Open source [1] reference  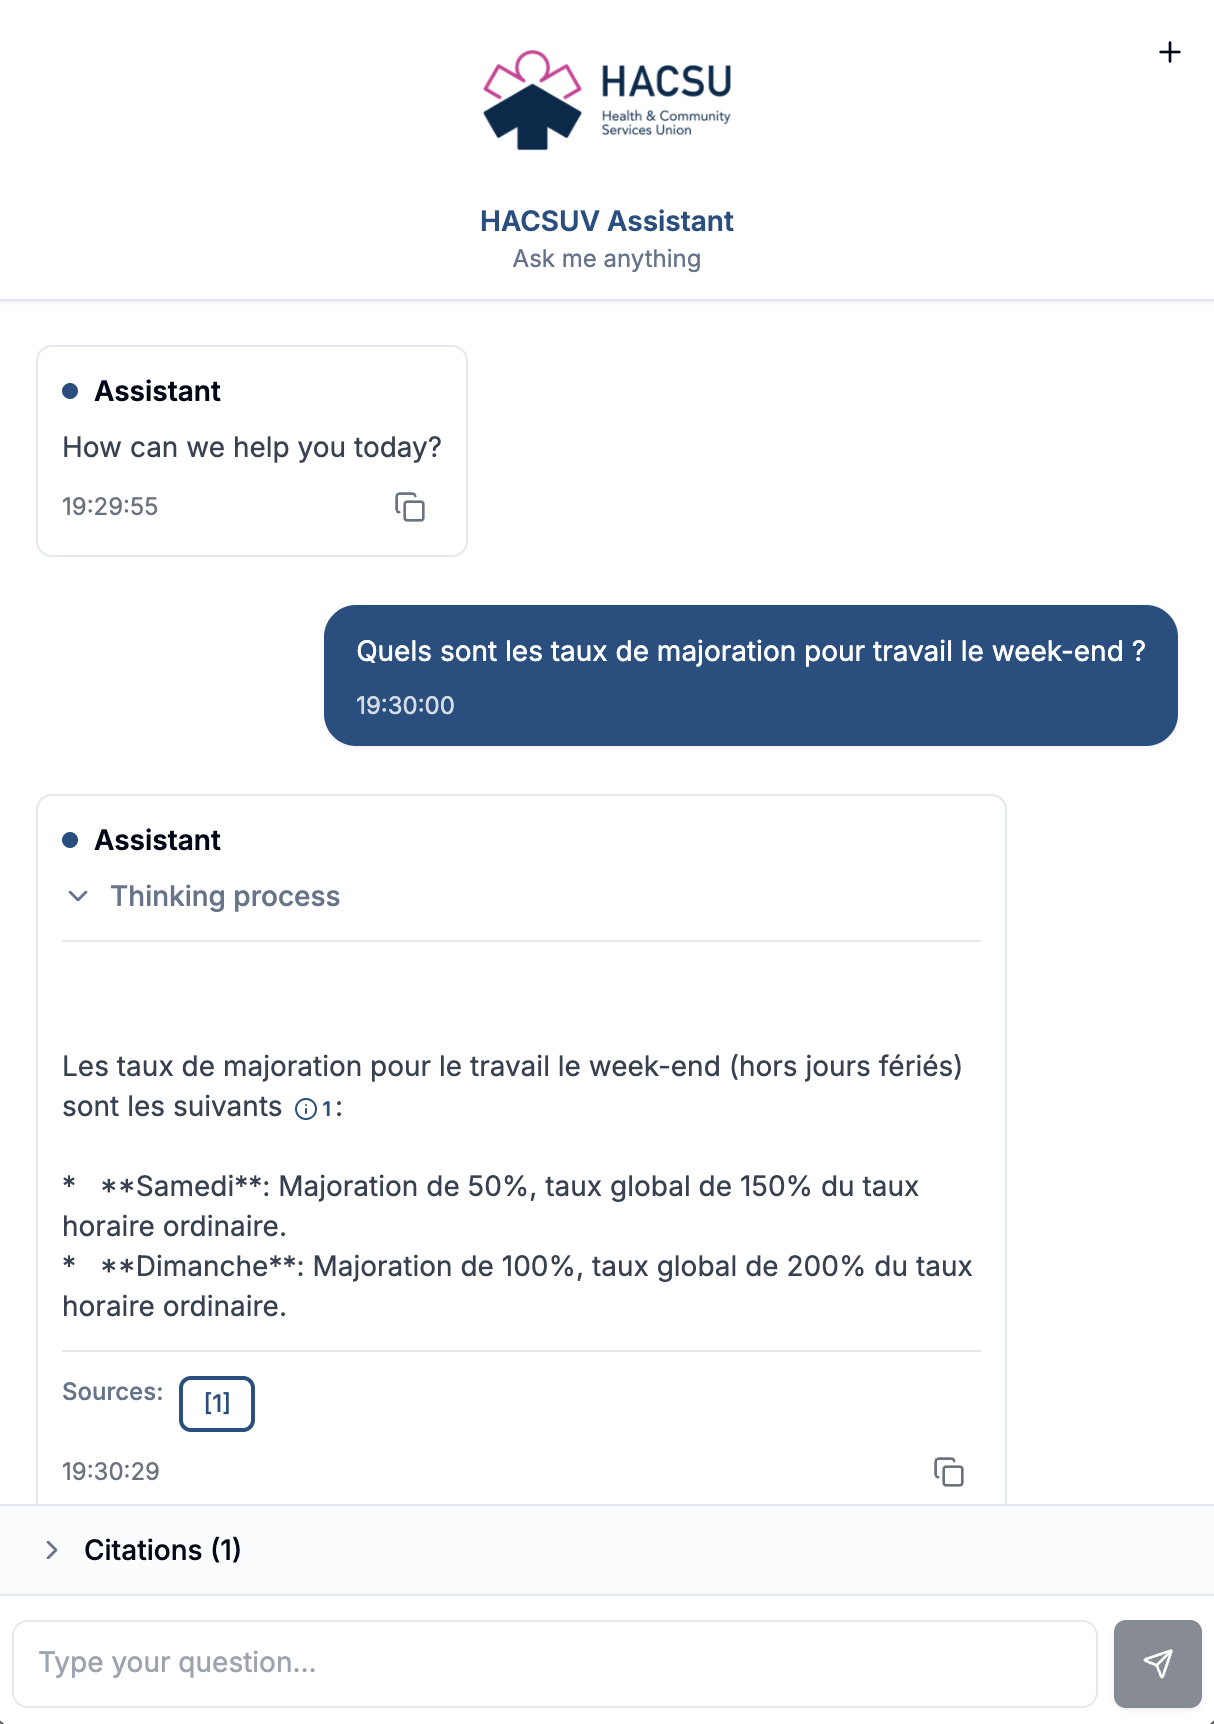point(216,1403)
